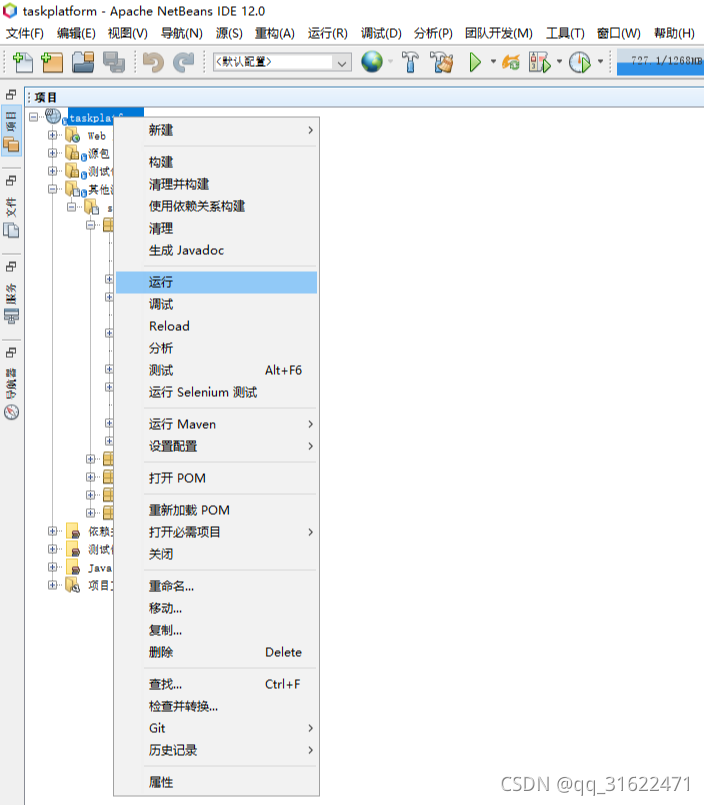Image resolution: width=704 pixels, height=805 pixels.
Task: Click the NetBeans logo in title bar
Action: point(10,11)
